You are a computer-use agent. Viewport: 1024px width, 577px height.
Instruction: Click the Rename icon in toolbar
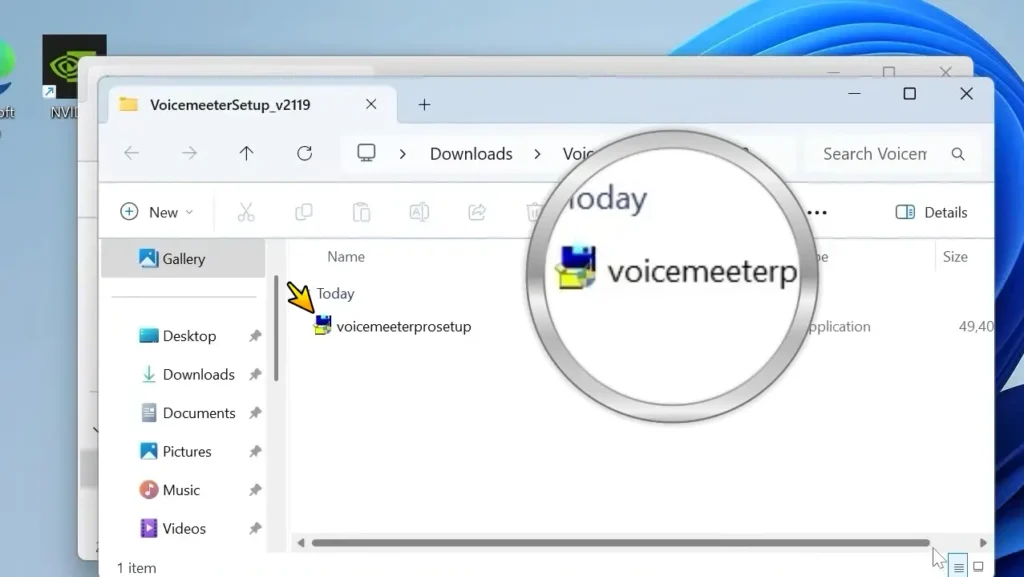tap(419, 212)
